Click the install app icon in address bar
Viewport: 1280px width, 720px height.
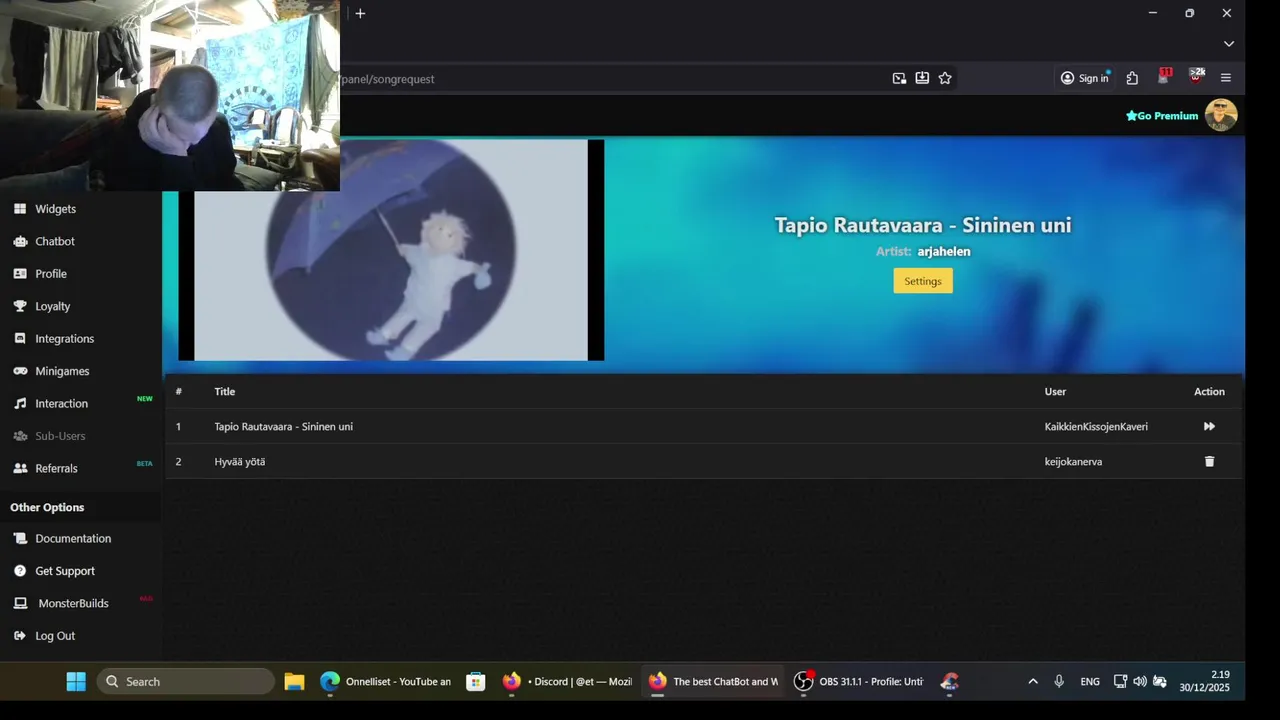(922, 78)
